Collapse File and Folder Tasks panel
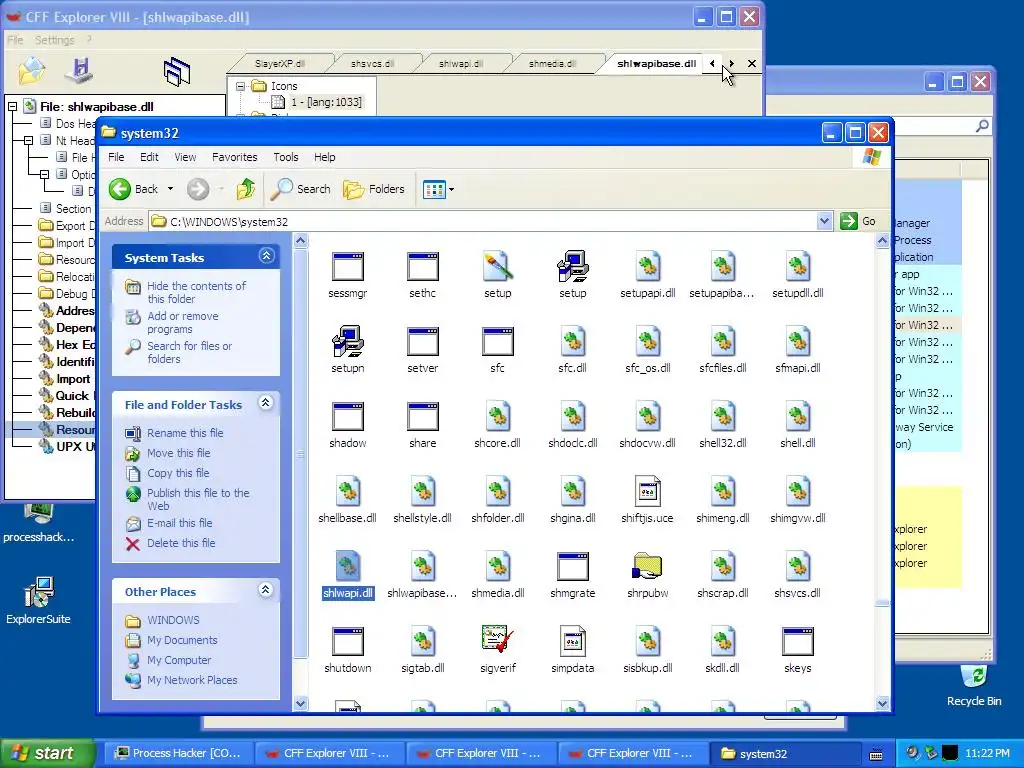The image size is (1024, 768). point(265,402)
